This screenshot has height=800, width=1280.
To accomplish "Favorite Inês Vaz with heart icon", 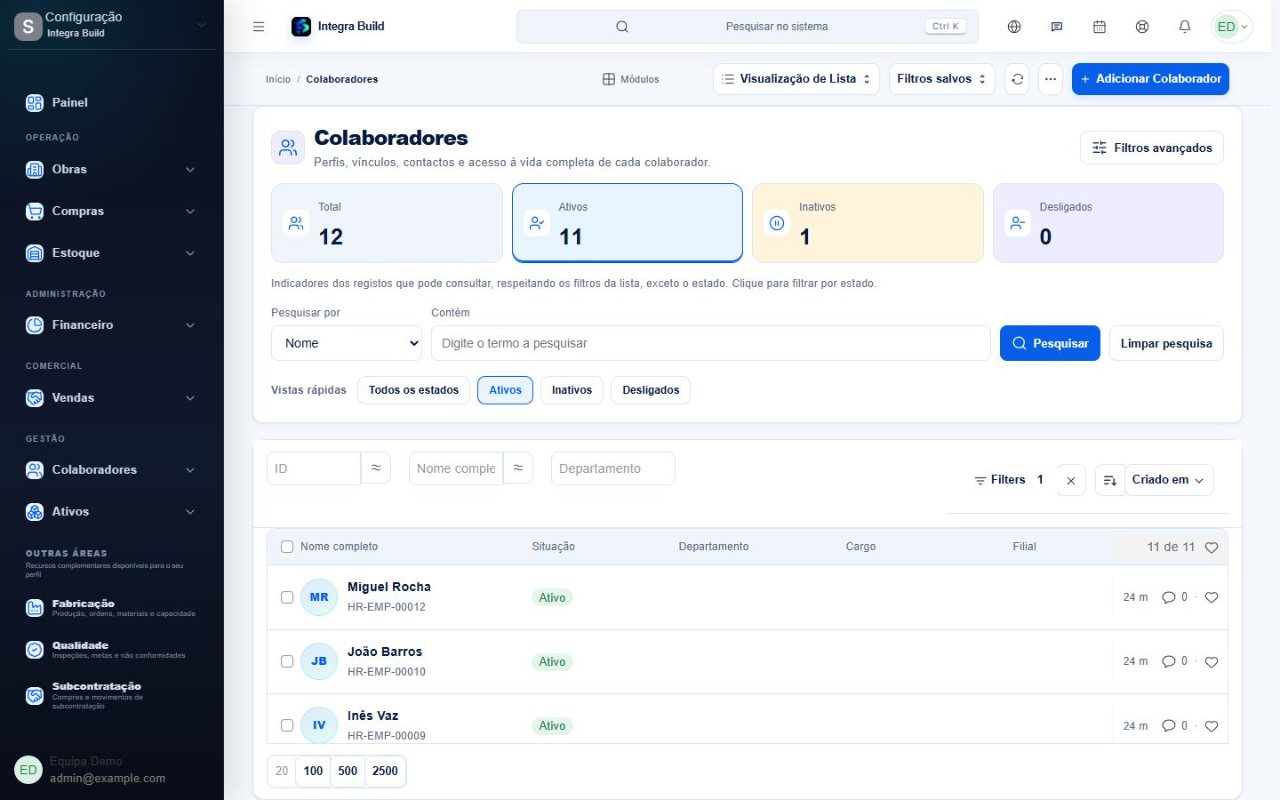I will [x=1211, y=726].
